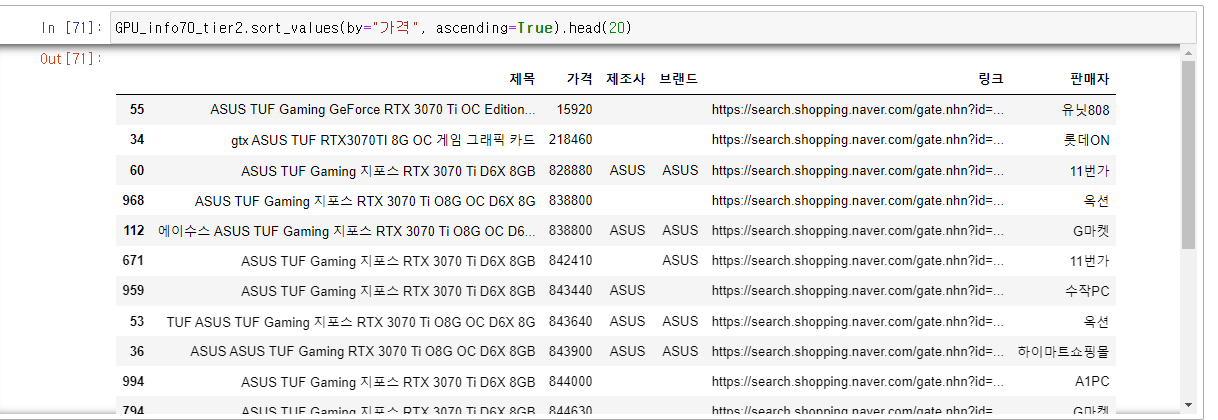Click seller 옥션 in row 968

[x=1097, y=200]
